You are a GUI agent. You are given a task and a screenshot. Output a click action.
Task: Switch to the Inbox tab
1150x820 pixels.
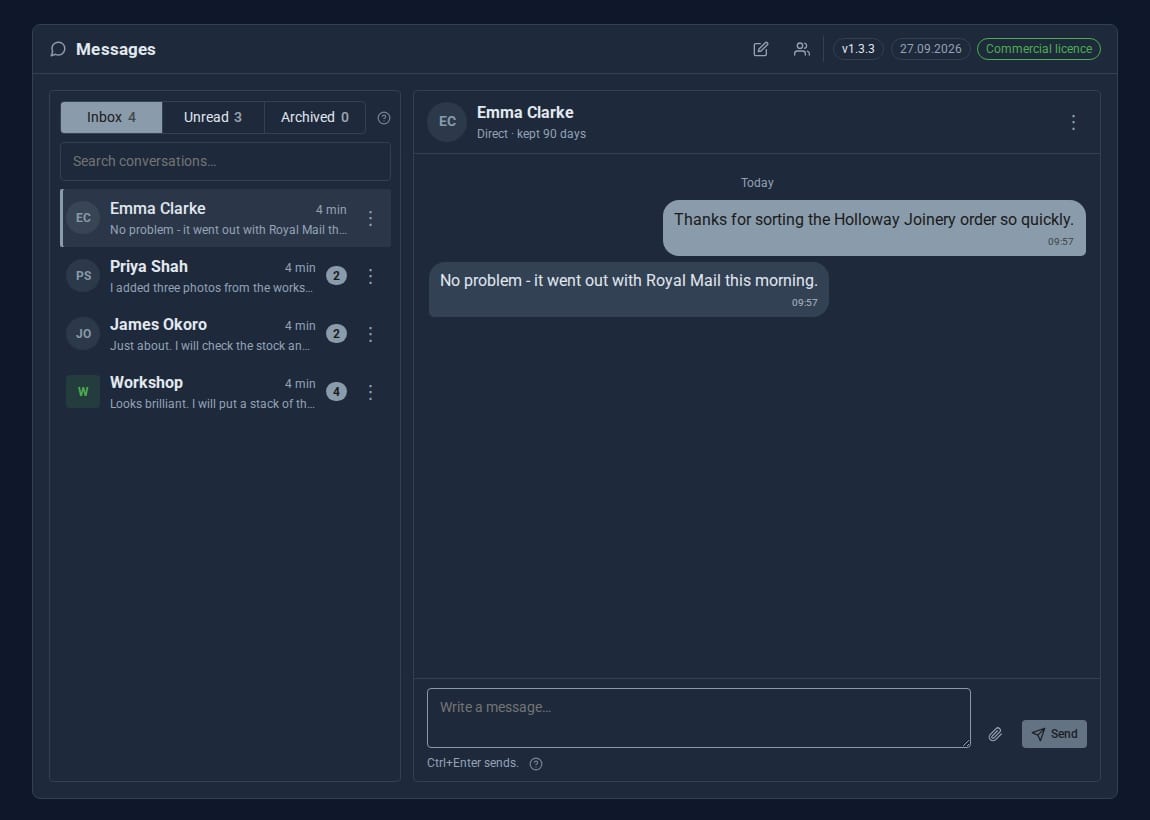click(x=111, y=117)
